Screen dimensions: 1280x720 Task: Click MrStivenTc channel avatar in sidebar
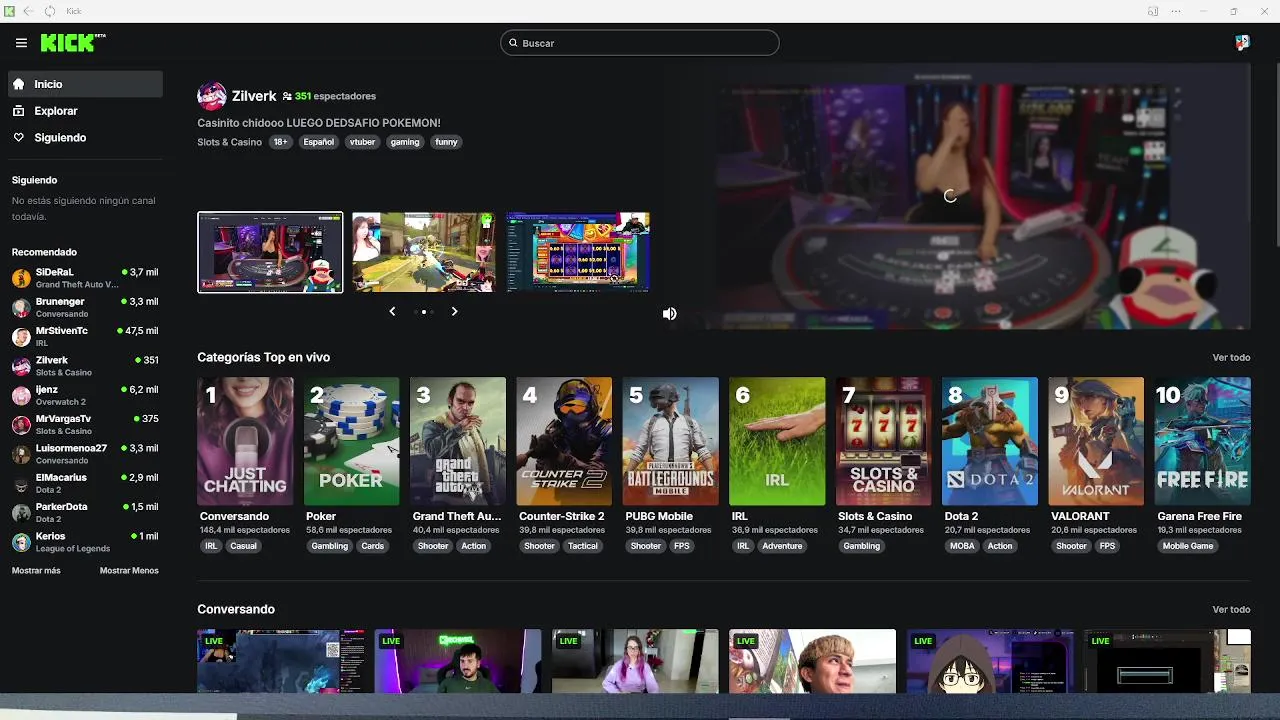21,337
